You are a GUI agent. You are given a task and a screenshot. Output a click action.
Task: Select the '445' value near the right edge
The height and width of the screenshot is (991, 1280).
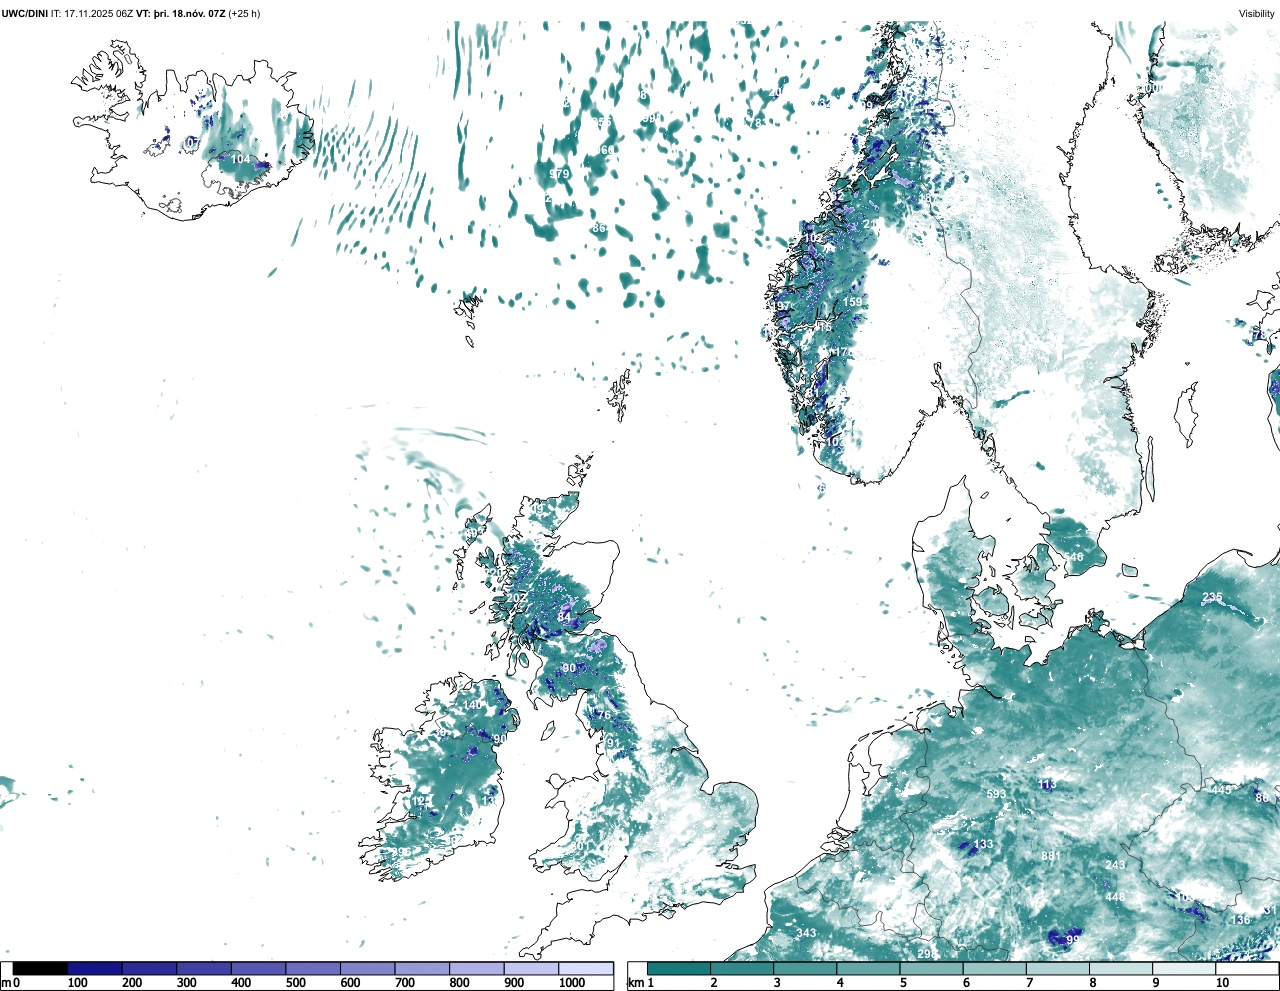point(1222,790)
